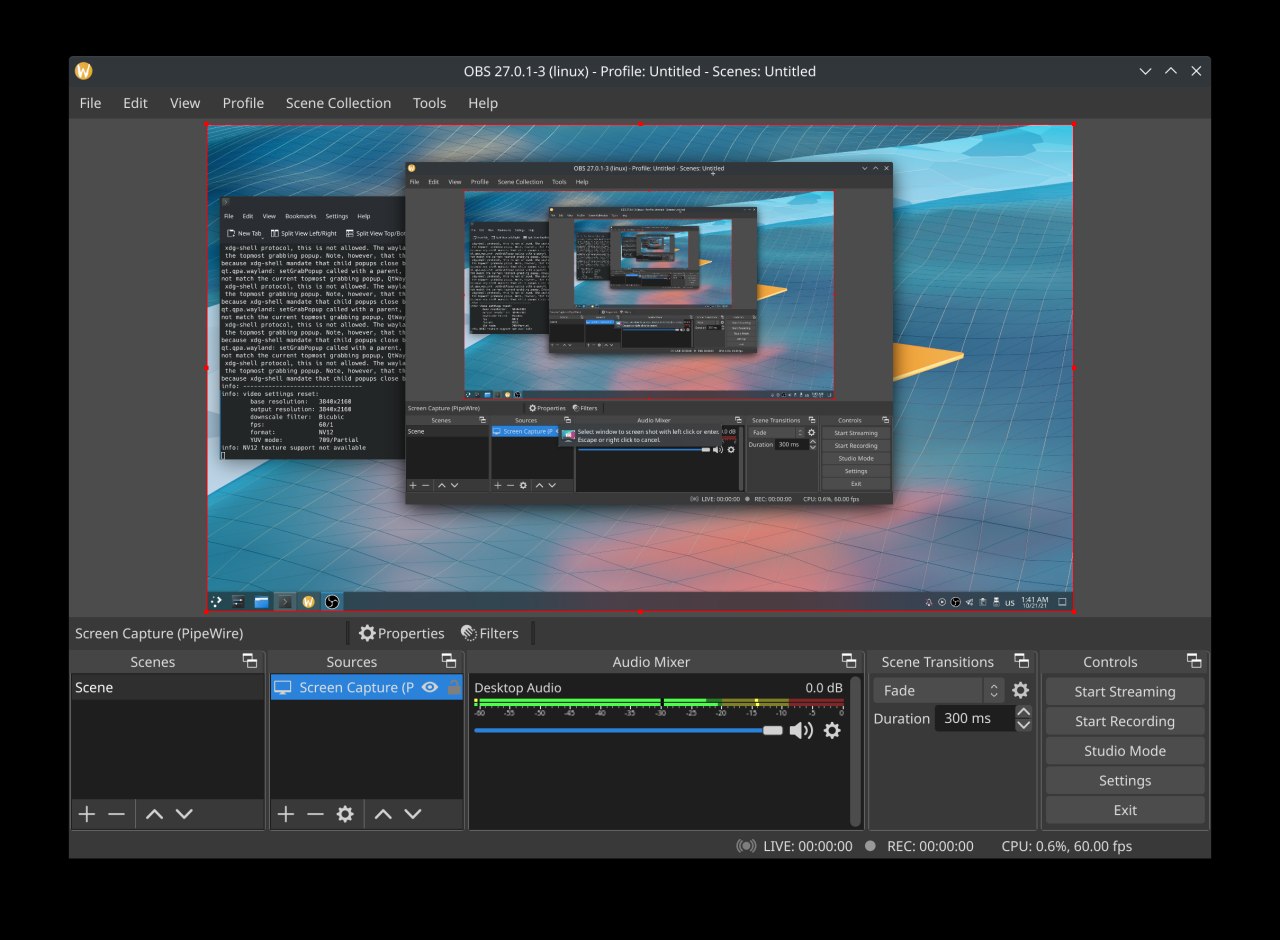Increase transition Duration with up arrow
Viewport: 1280px width, 940px height.
(1023, 712)
